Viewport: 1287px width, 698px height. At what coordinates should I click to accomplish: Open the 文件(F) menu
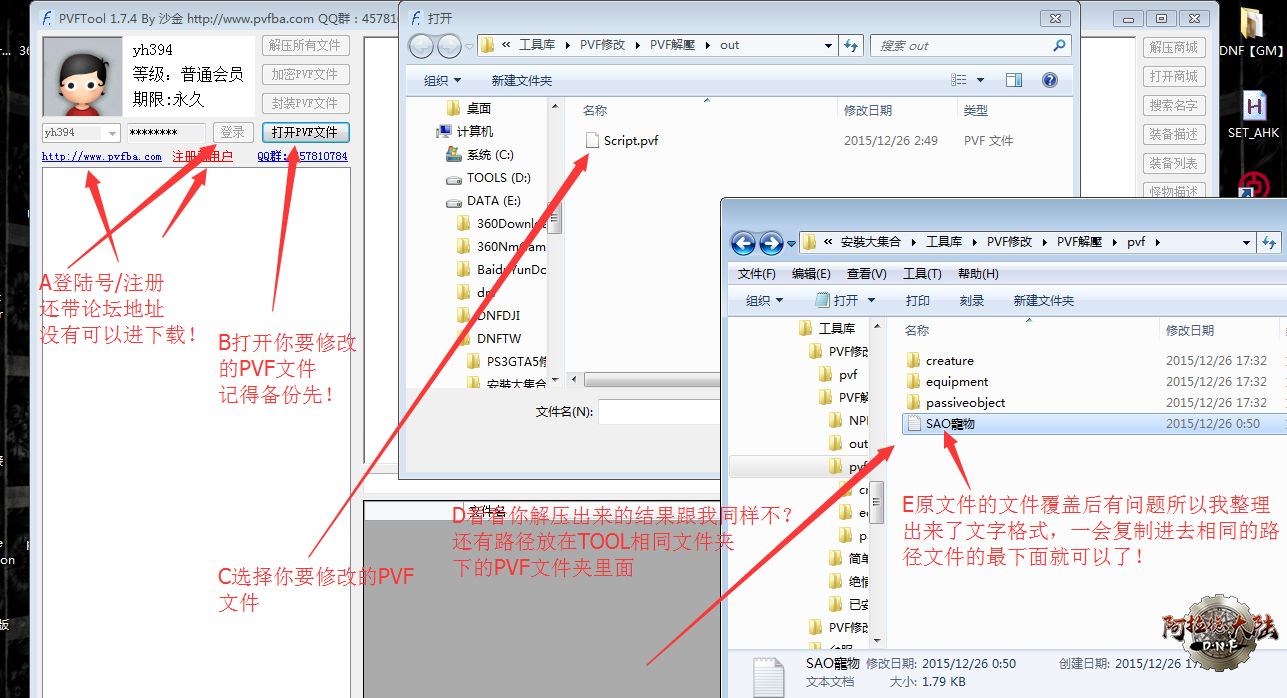[756, 274]
